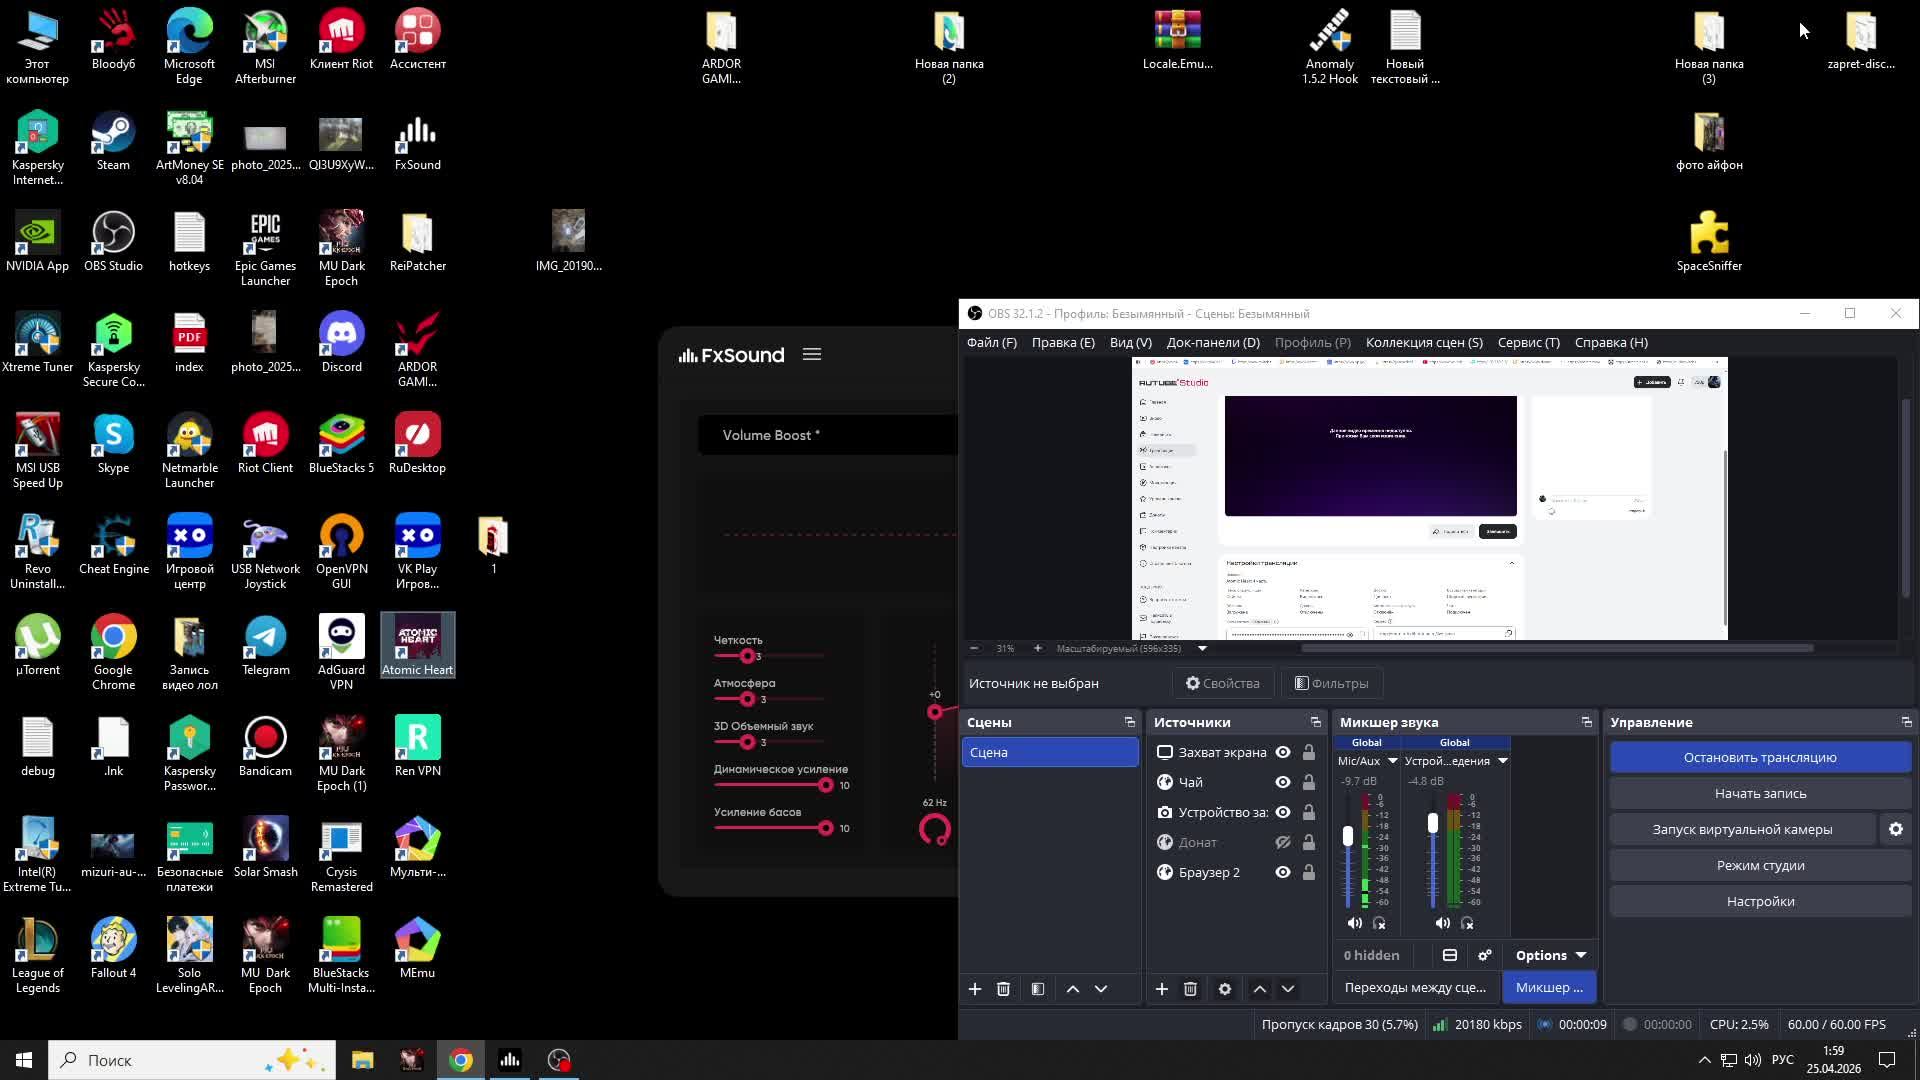Image resolution: width=1920 pixels, height=1080 pixels.
Task: Open the Коллекция сцен menu
Action: click(1423, 342)
